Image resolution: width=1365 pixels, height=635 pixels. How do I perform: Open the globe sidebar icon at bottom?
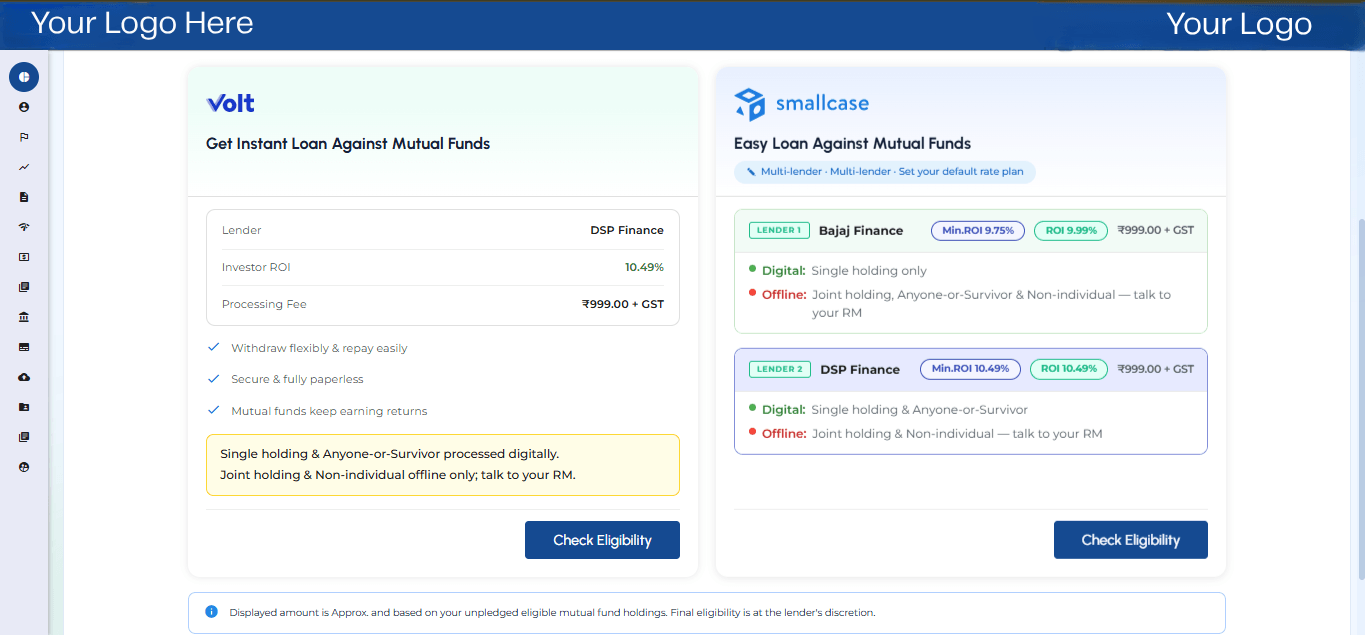24,467
